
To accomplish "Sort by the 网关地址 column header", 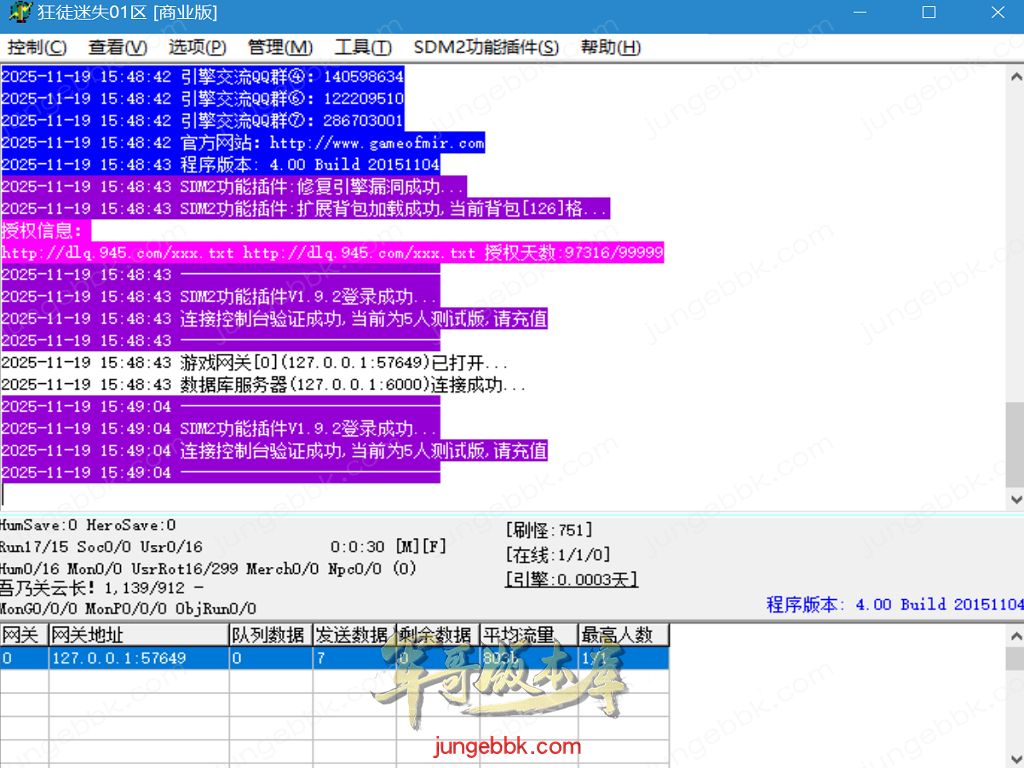I will click(138, 635).
